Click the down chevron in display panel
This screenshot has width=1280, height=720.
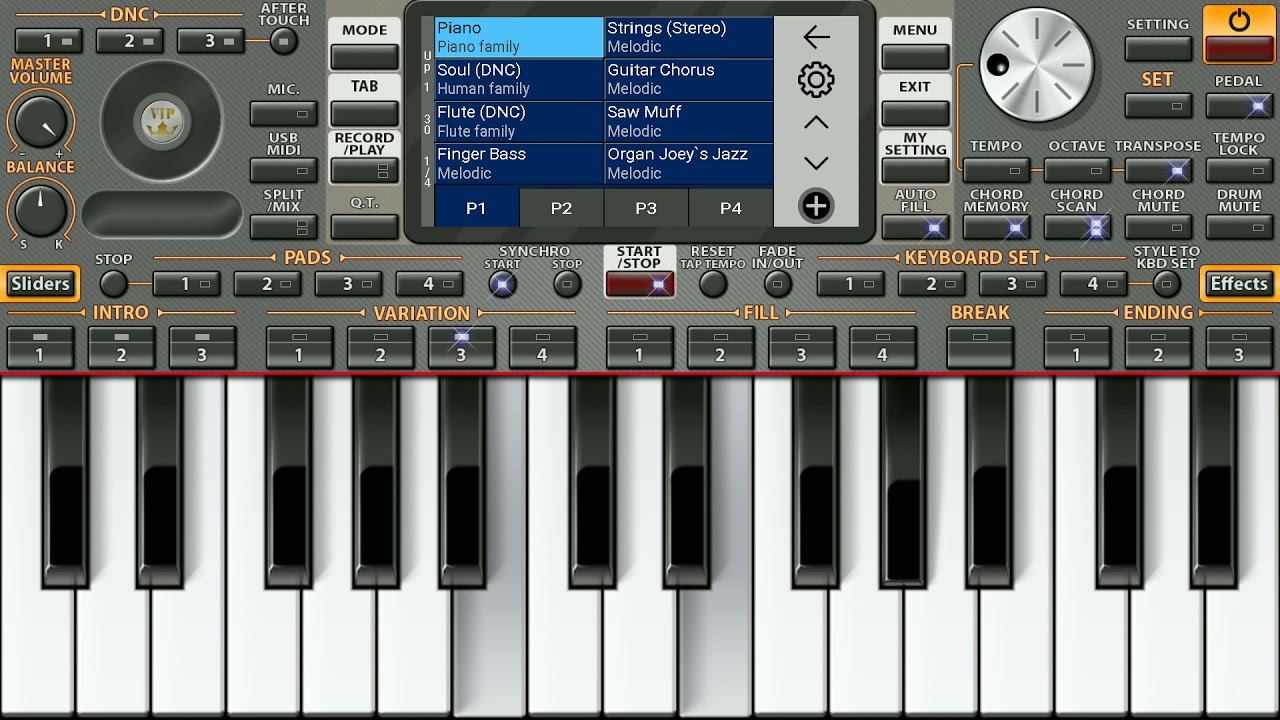(x=816, y=163)
